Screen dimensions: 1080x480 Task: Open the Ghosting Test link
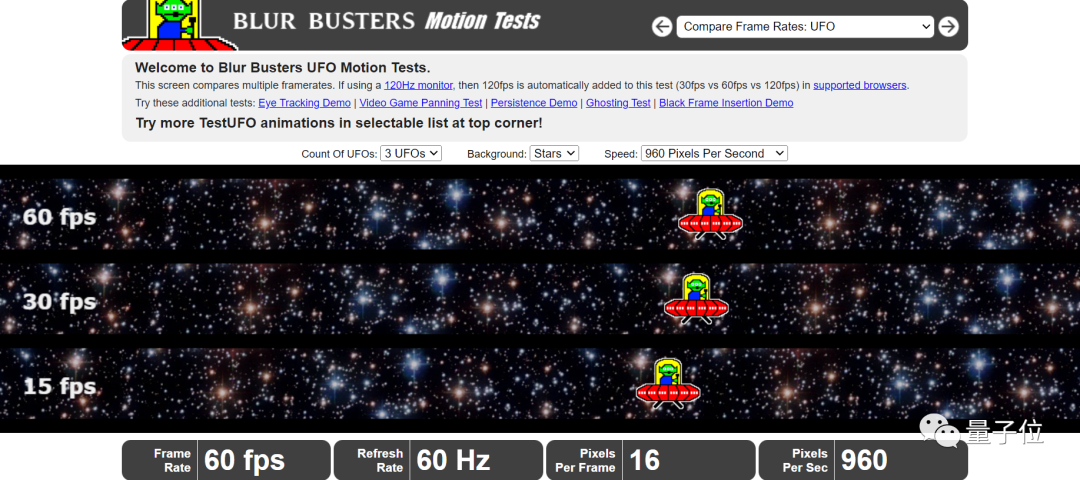pyautogui.click(x=618, y=103)
